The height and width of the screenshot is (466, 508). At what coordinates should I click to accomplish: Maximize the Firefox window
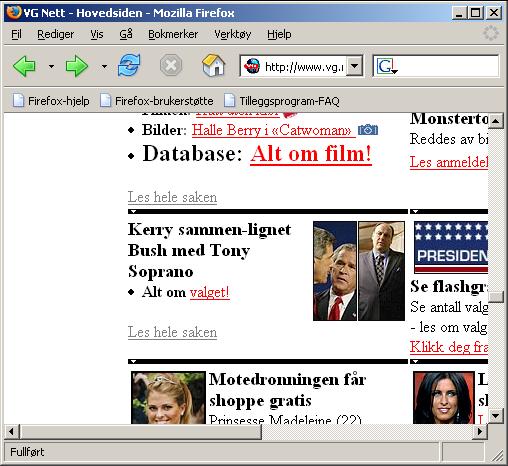point(475,13)
